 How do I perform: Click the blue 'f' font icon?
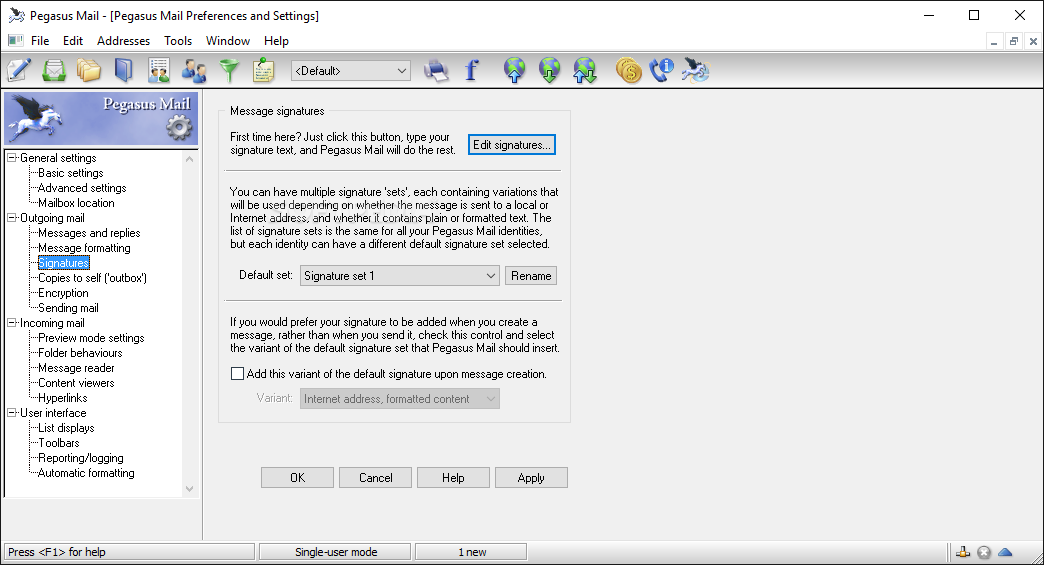pyautogui.click(x=471, y=70)
